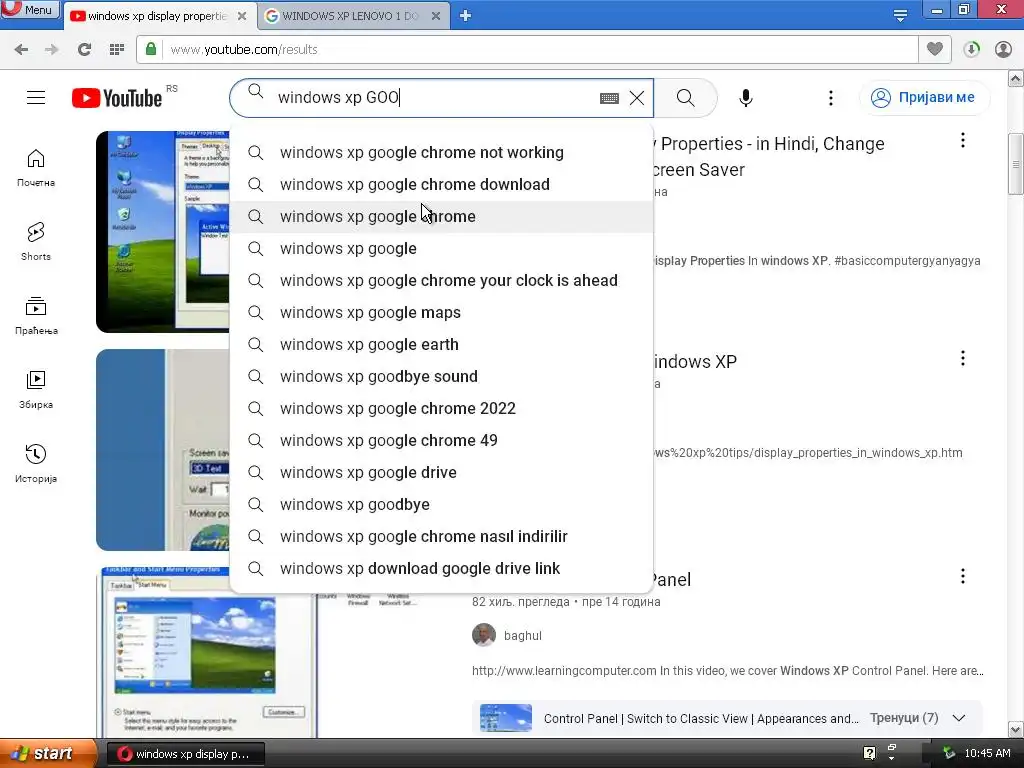This screenshot has height=768, width=1024.
Task: Bookmark the page with the heart icon
Action: (x=935, y=49)
